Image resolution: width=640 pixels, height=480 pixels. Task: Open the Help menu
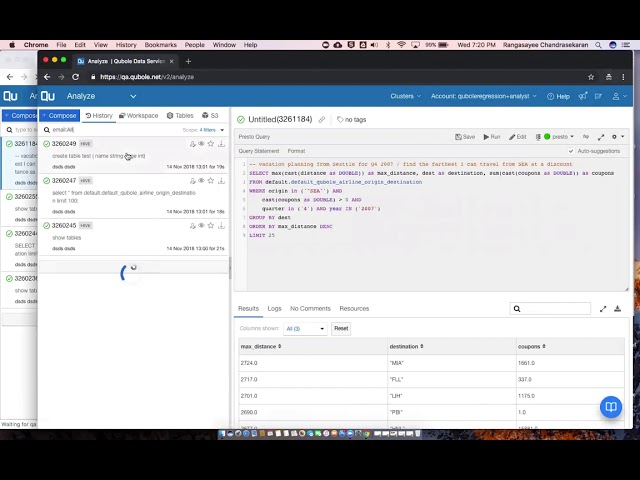click(x=558, y=96)
